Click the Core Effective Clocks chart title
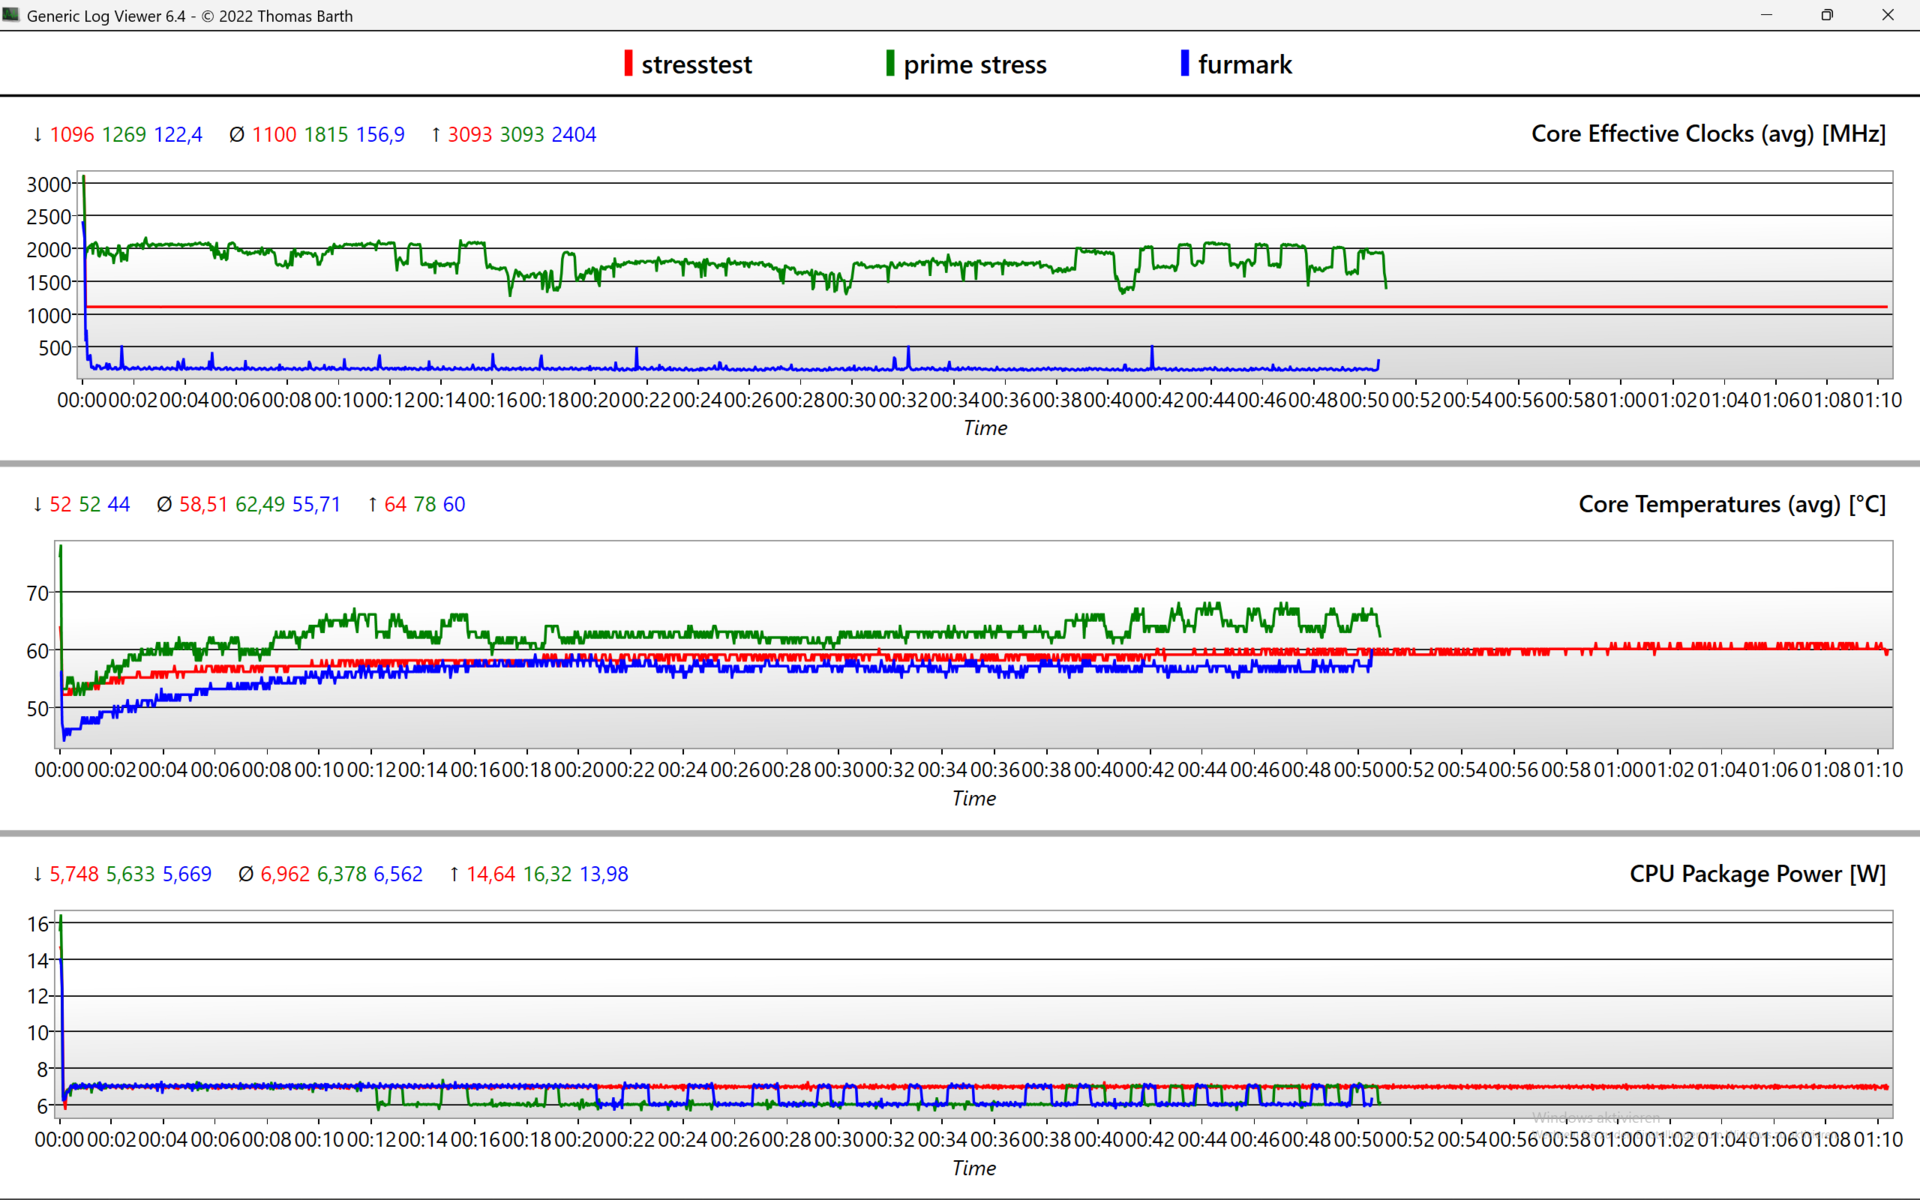 point(1708,134)
